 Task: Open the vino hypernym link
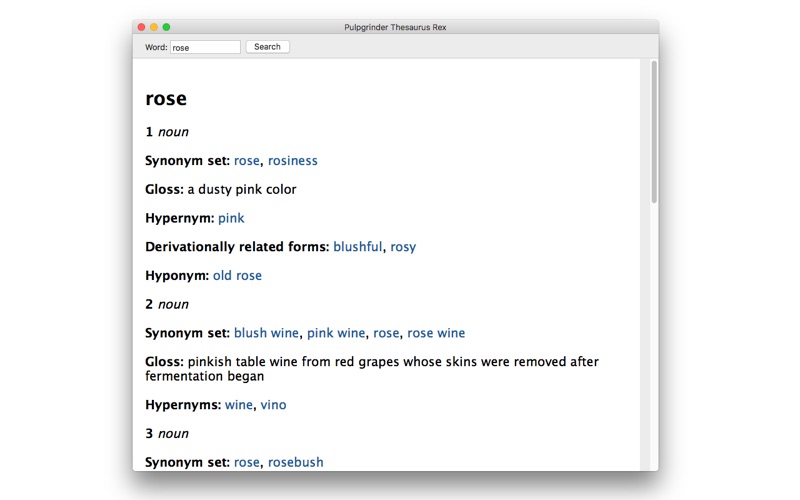tap(273, 405)
